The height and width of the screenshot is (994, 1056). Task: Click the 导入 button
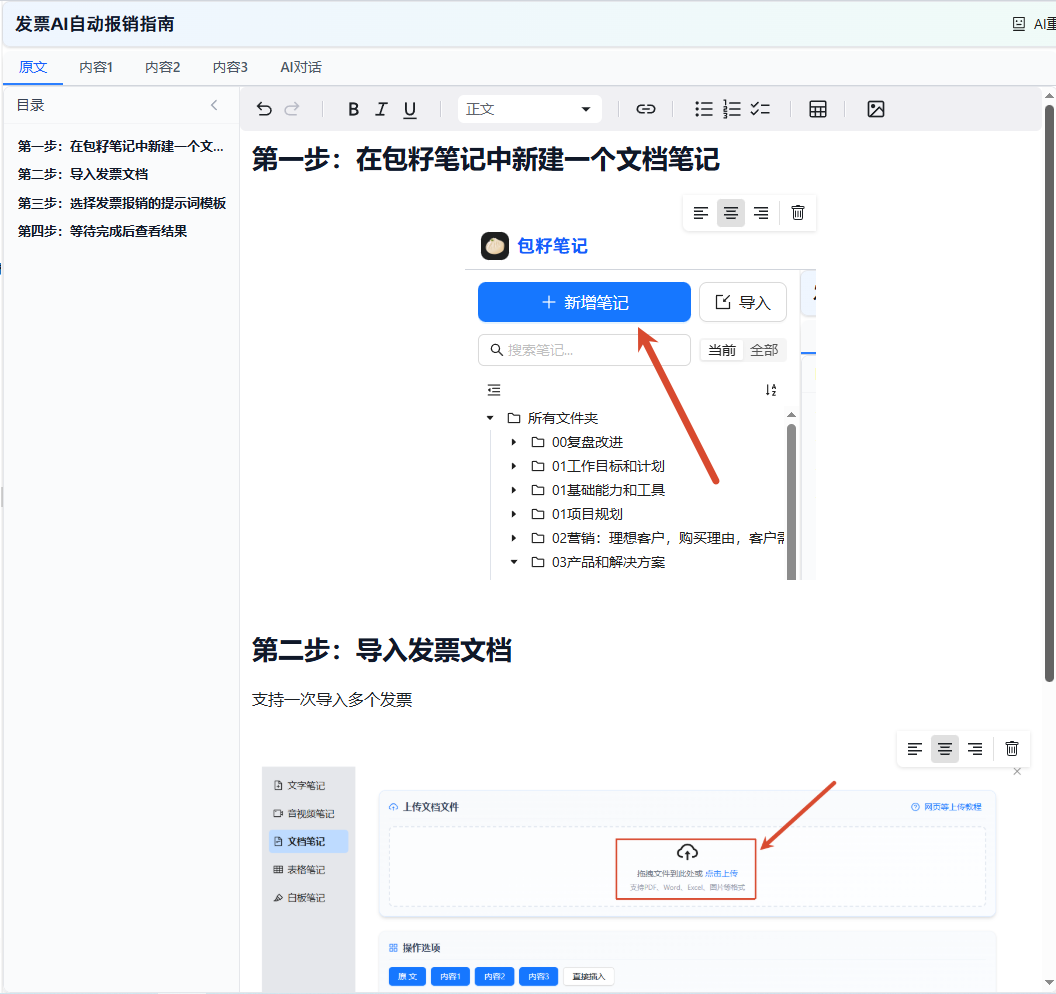(x=743, y=302)
